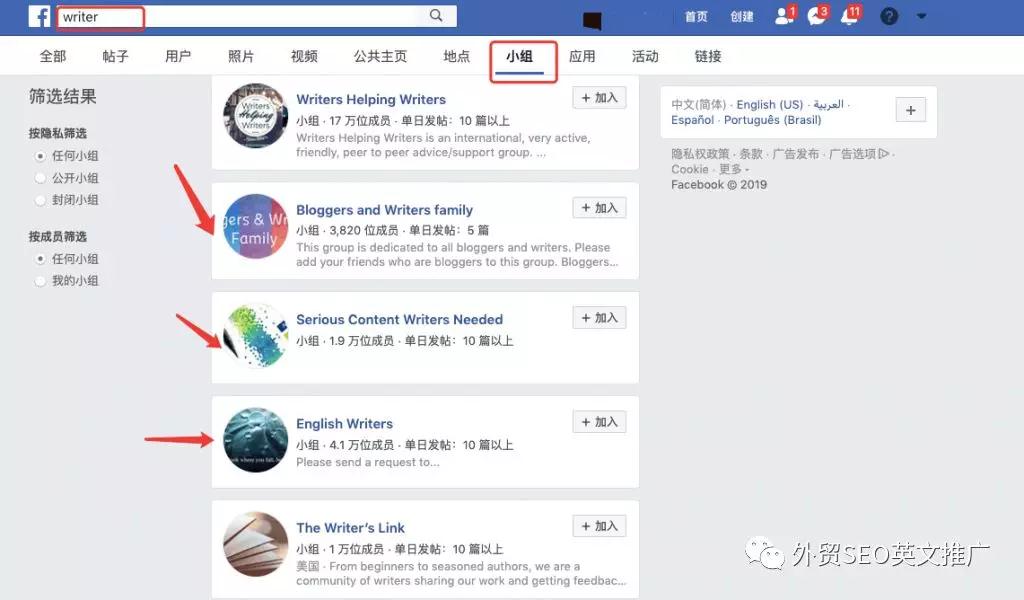Open the Cookie footer link

pyautogui.click(x=690, y=170)
